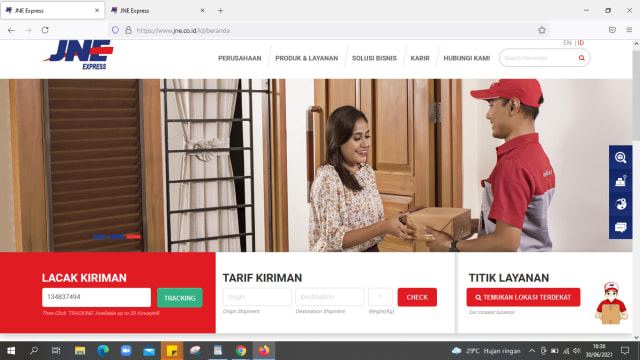640x360 pixels.
Task: Switch language to EN
Action: tap(567, 43)
